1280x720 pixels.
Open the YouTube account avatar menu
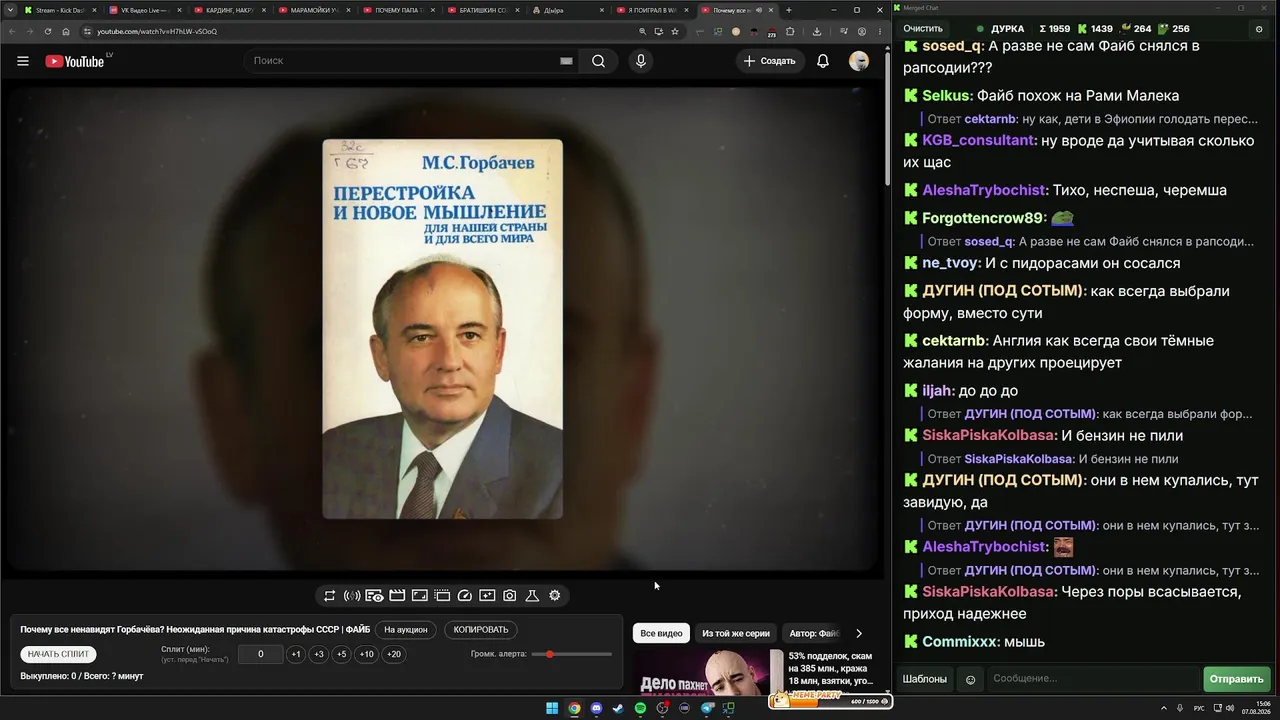coord(859,61)
